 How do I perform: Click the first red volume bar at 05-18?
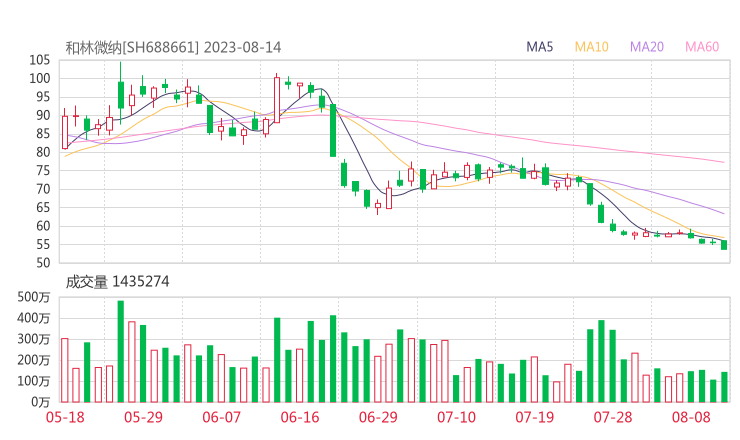pyautogui.click(x=65, y=370)
